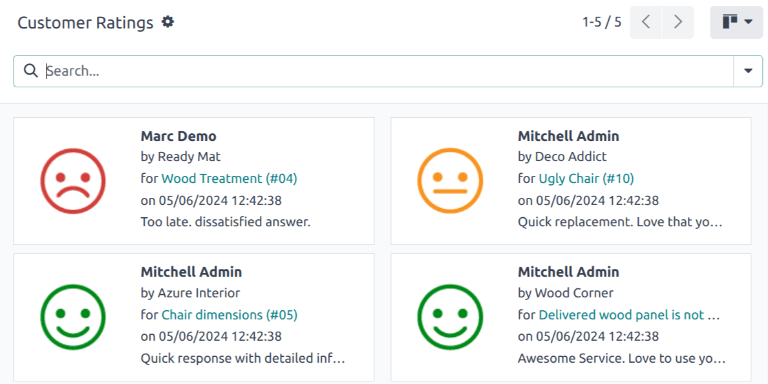768x384 pixels.
Task: Go to the next page of ratings
Action: pyautogui.click(x=678, y=22)
